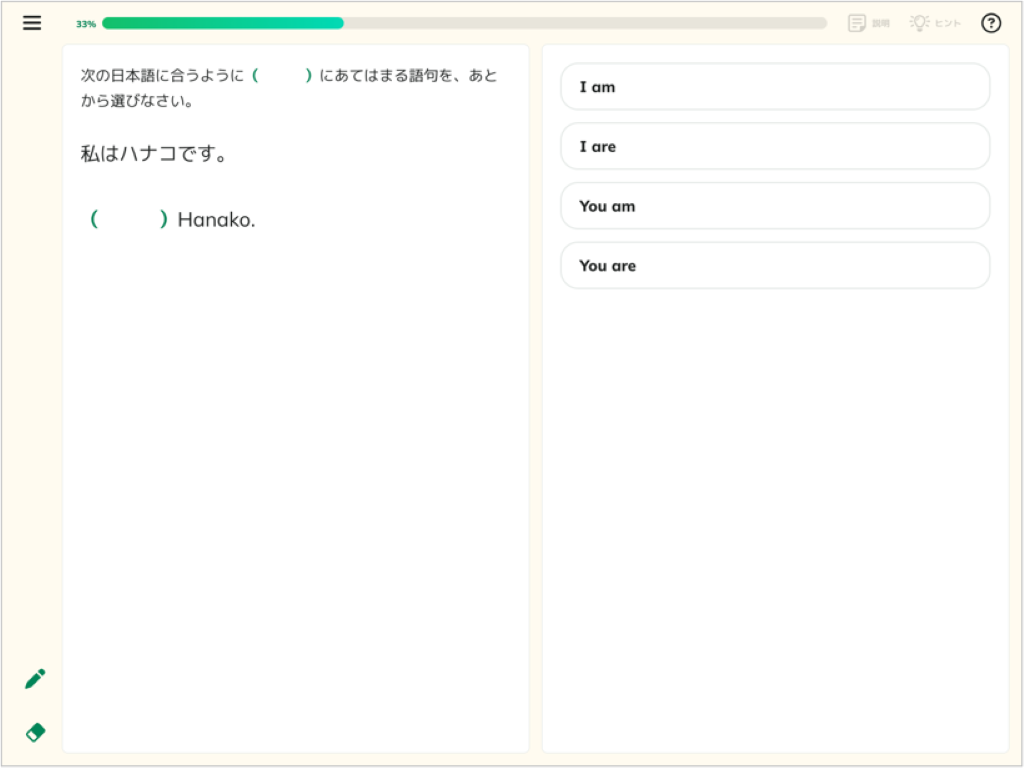
Task: Choose the answer "You are"
Action: click(x=775, y=266)
